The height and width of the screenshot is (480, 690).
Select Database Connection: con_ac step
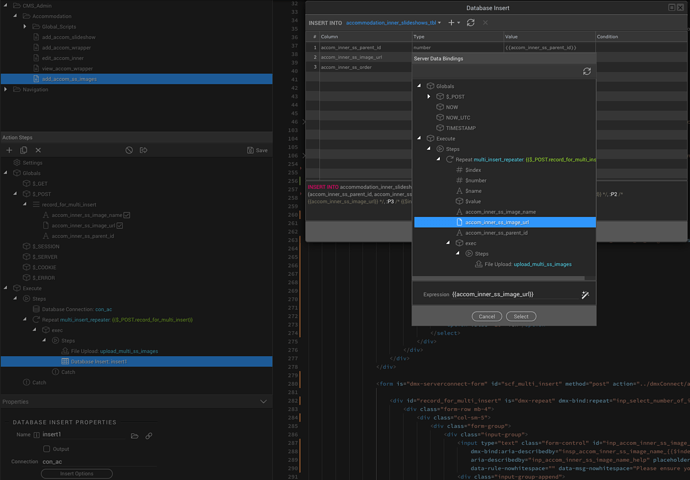pos(73,309)
